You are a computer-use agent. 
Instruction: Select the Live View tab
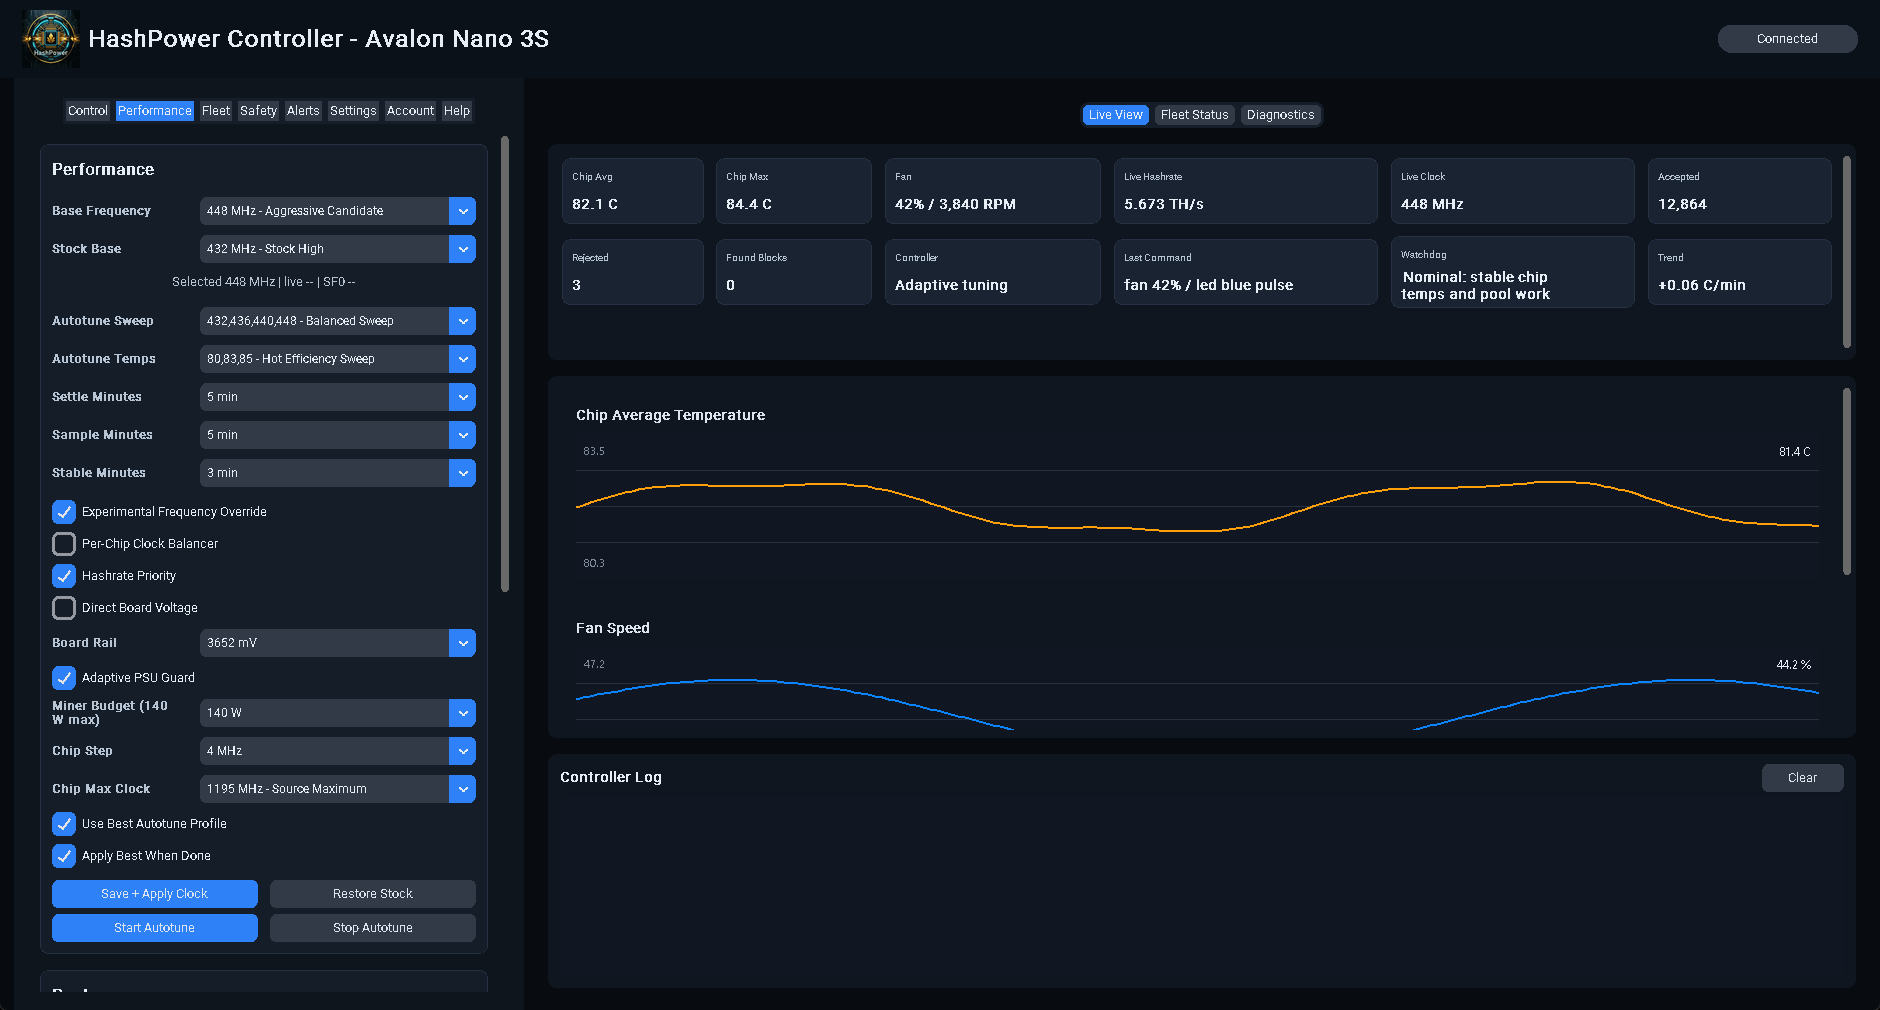pyautogui.click(x=1115, y=115)
